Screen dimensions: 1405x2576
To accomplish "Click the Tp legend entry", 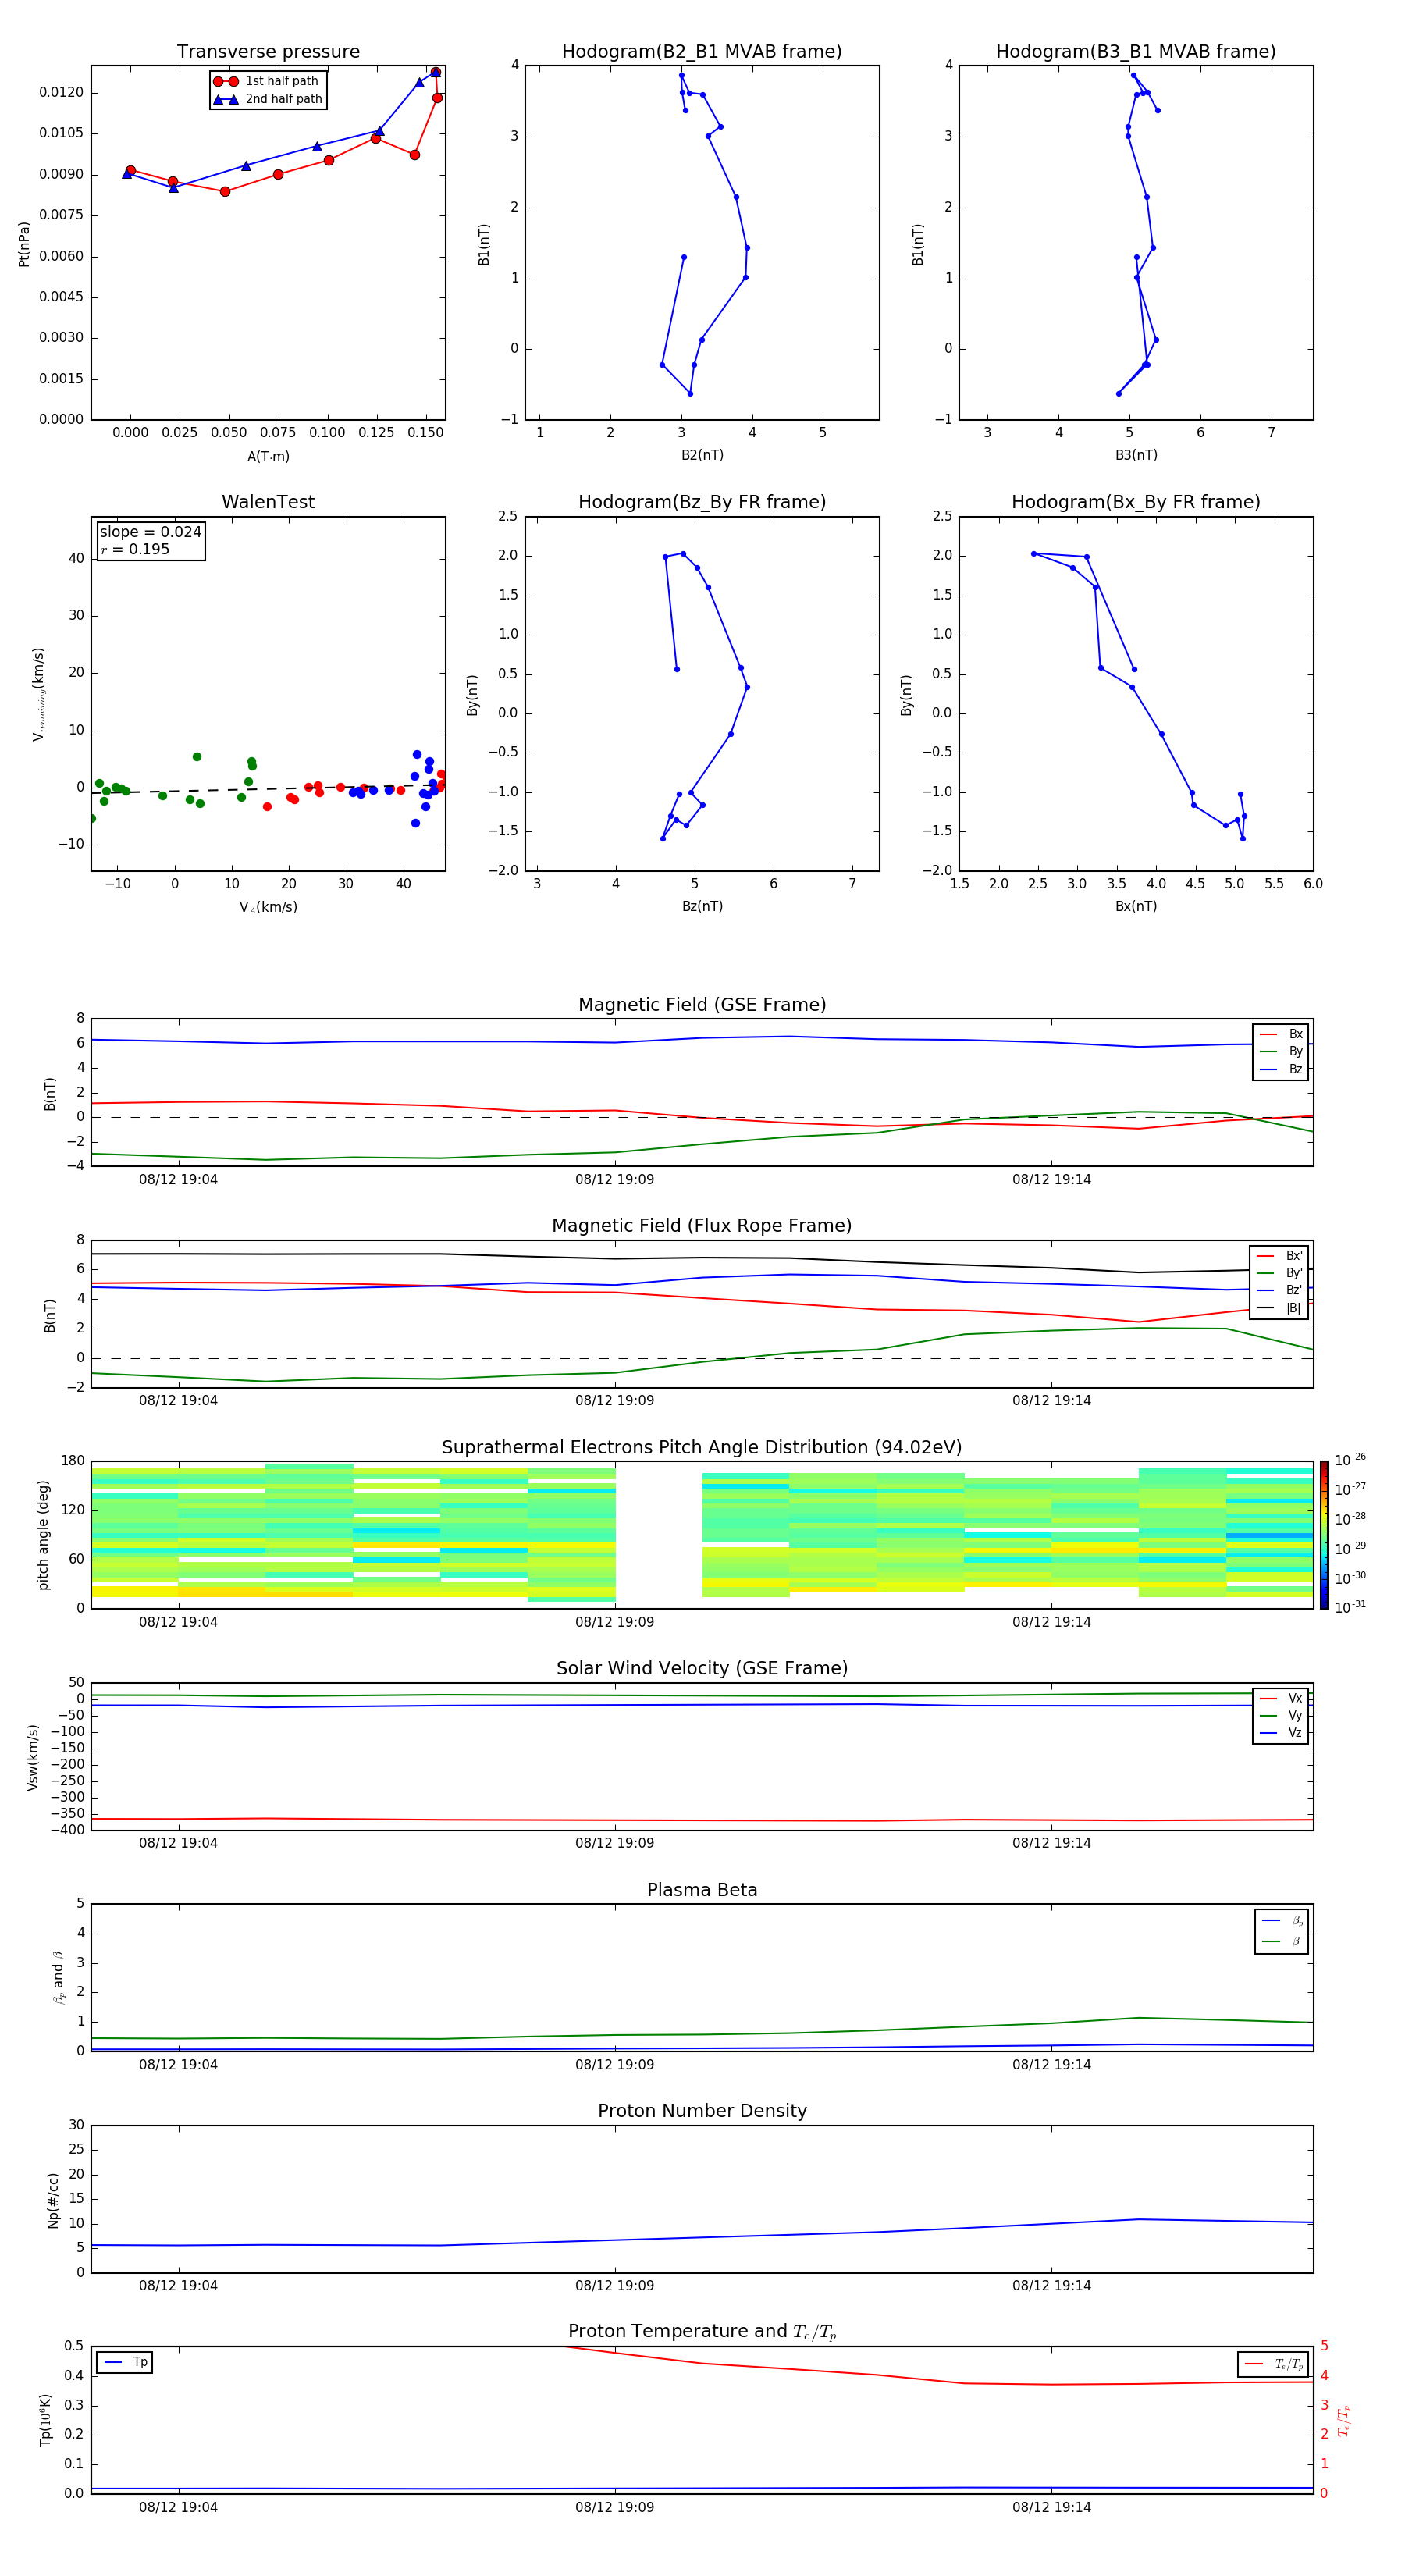I will click(125, 2363).
